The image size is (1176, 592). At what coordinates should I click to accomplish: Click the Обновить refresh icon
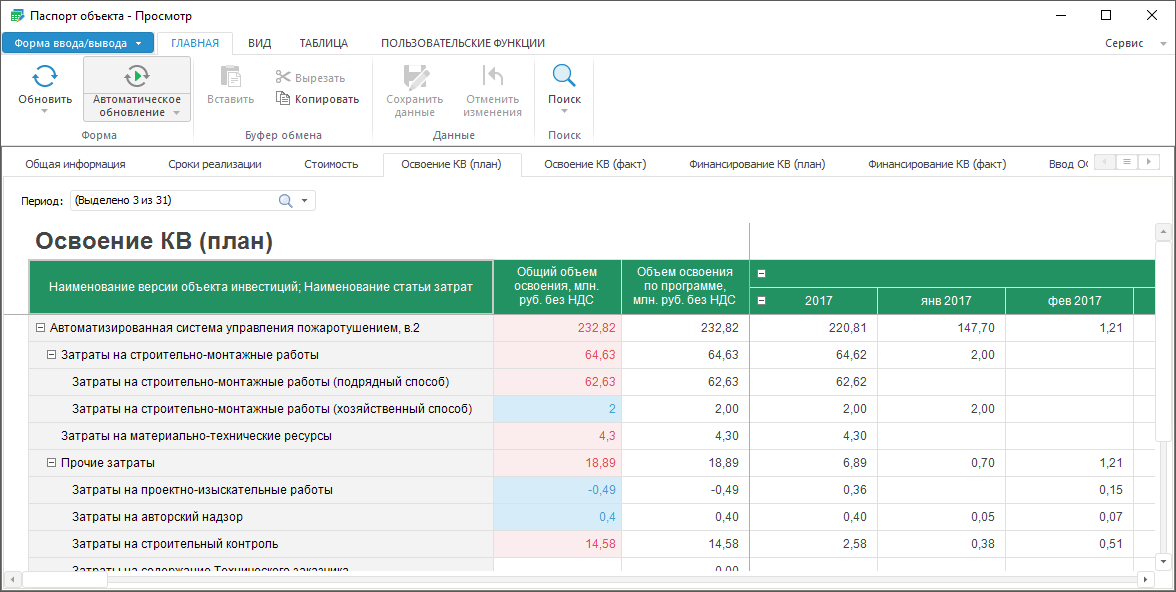pos(45,77)
